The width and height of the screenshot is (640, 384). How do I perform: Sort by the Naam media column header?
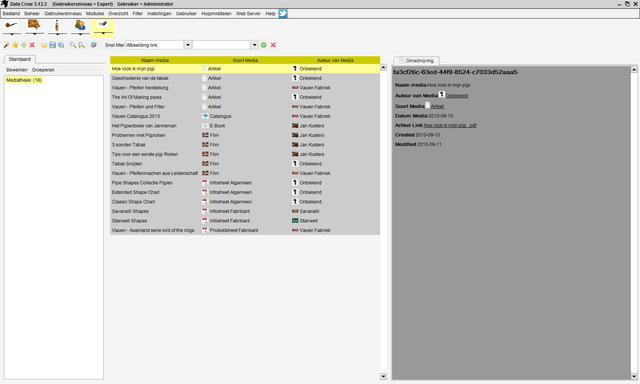point(155,60)
